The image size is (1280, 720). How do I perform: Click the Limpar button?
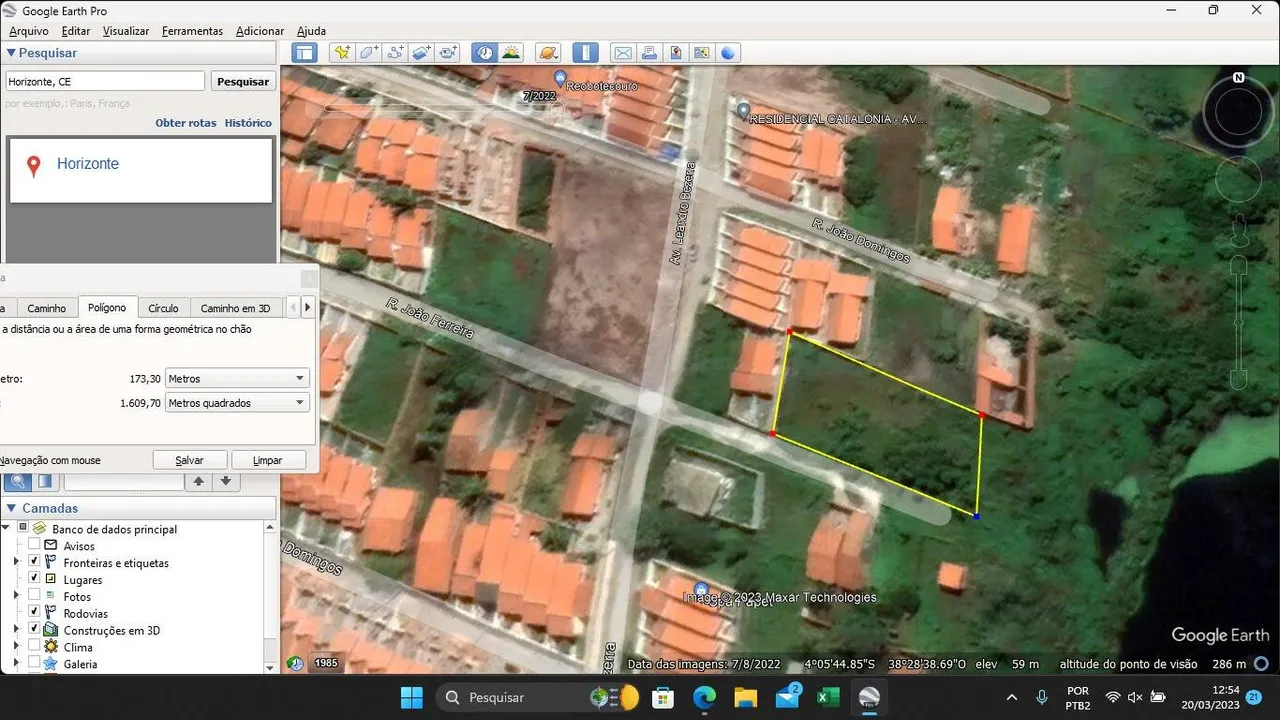coord(268,460)
